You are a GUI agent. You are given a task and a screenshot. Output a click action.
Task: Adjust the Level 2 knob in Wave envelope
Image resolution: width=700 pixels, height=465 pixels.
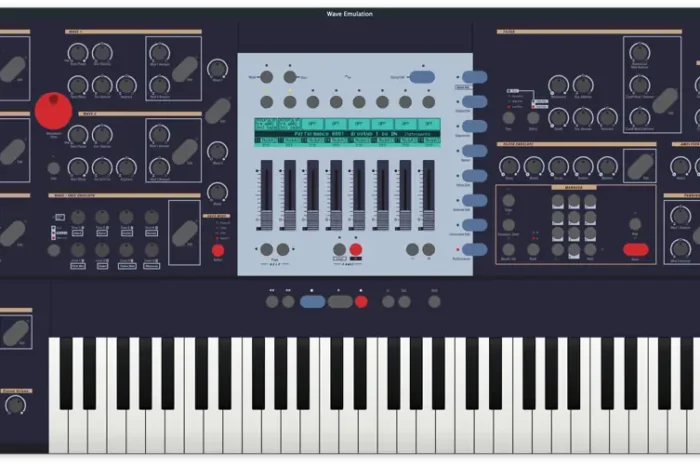point(102,250)
